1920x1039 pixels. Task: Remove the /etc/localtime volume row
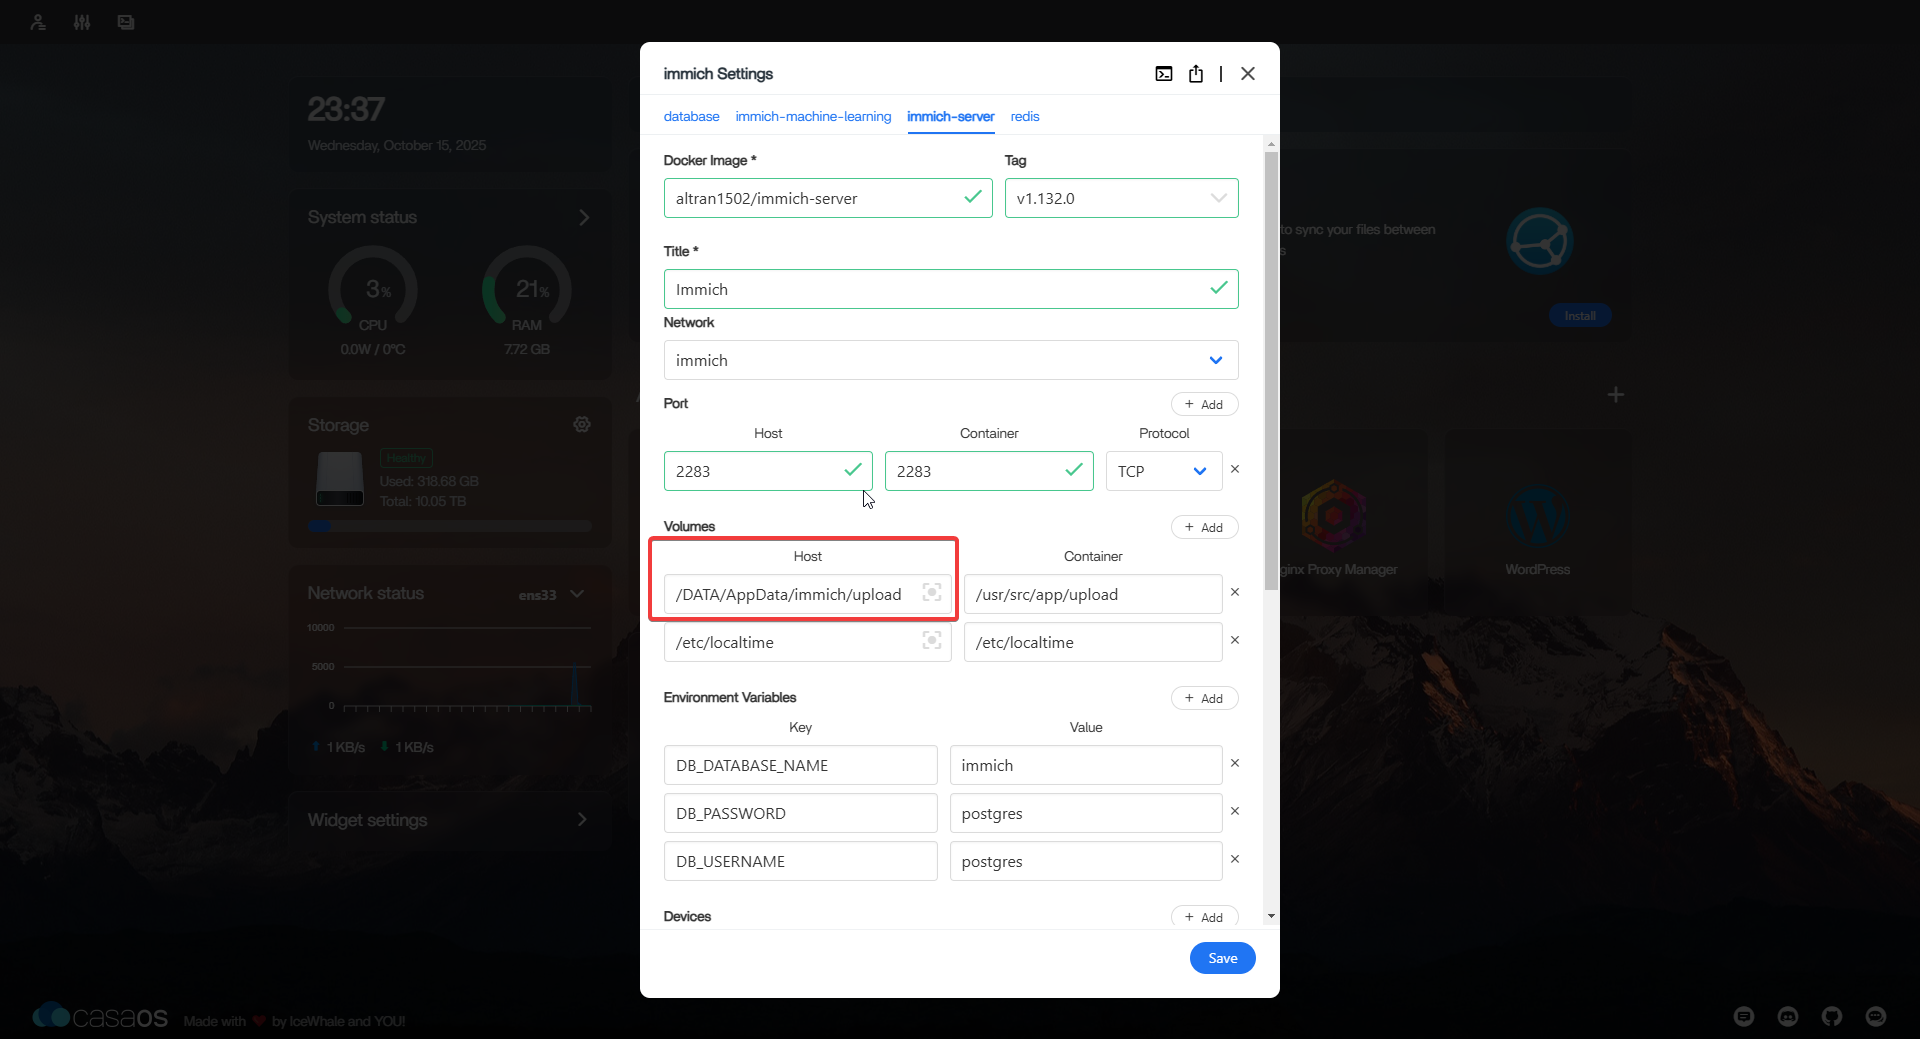tap(1235, 640)
